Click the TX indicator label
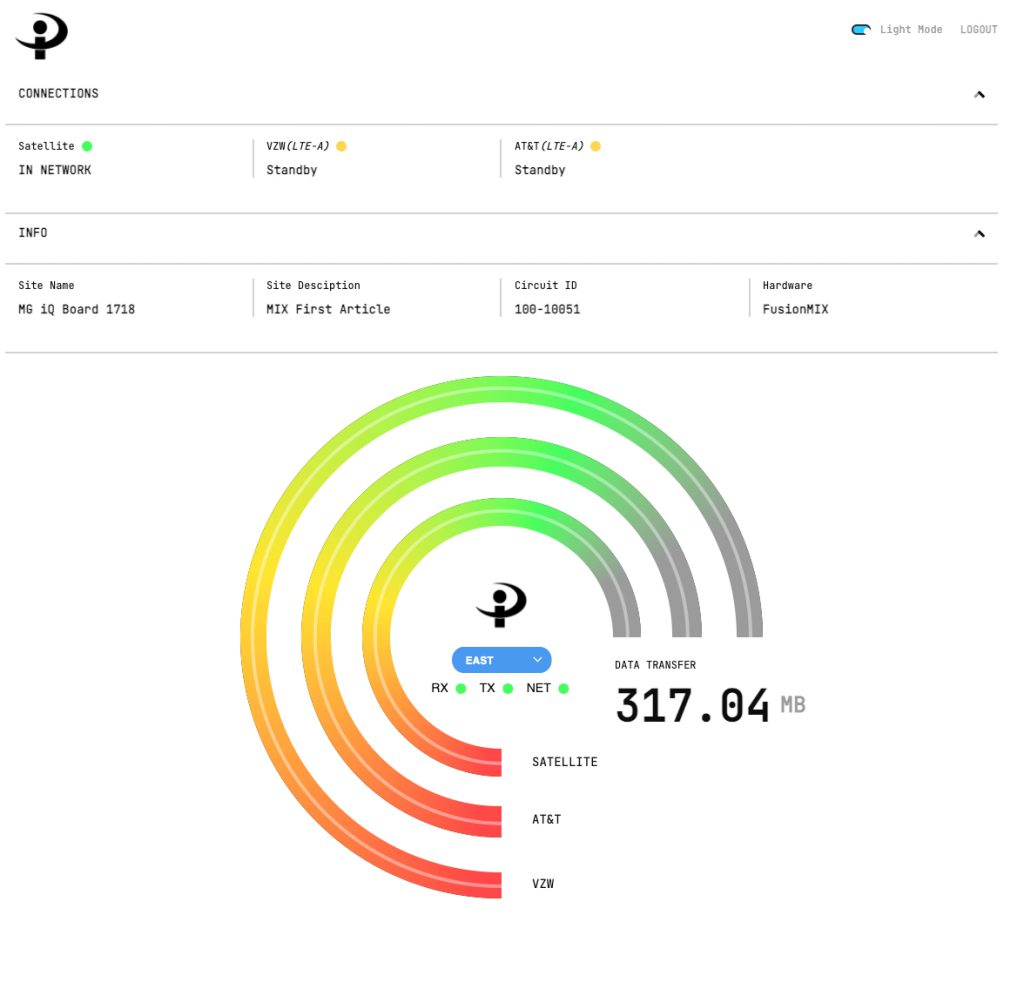 click(x=487, y=688)
